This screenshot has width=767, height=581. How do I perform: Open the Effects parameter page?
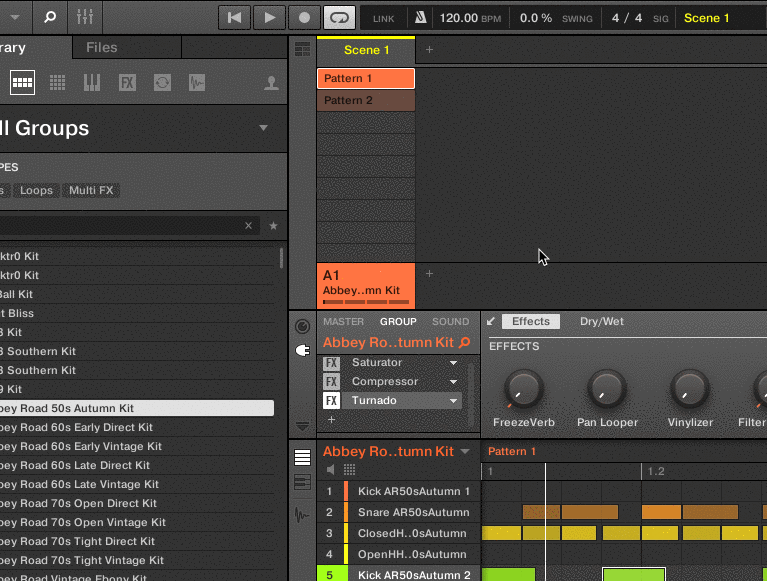tap(531, 321)
